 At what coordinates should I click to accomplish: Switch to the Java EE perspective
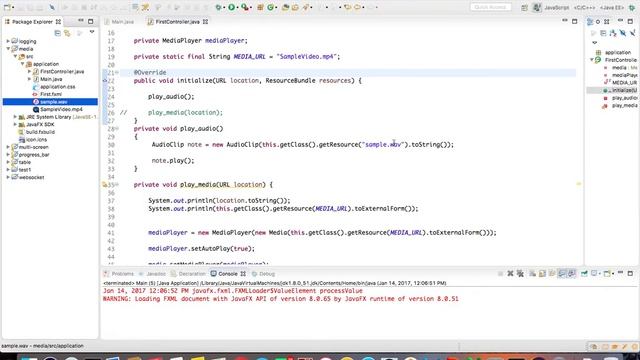(611, 7)
